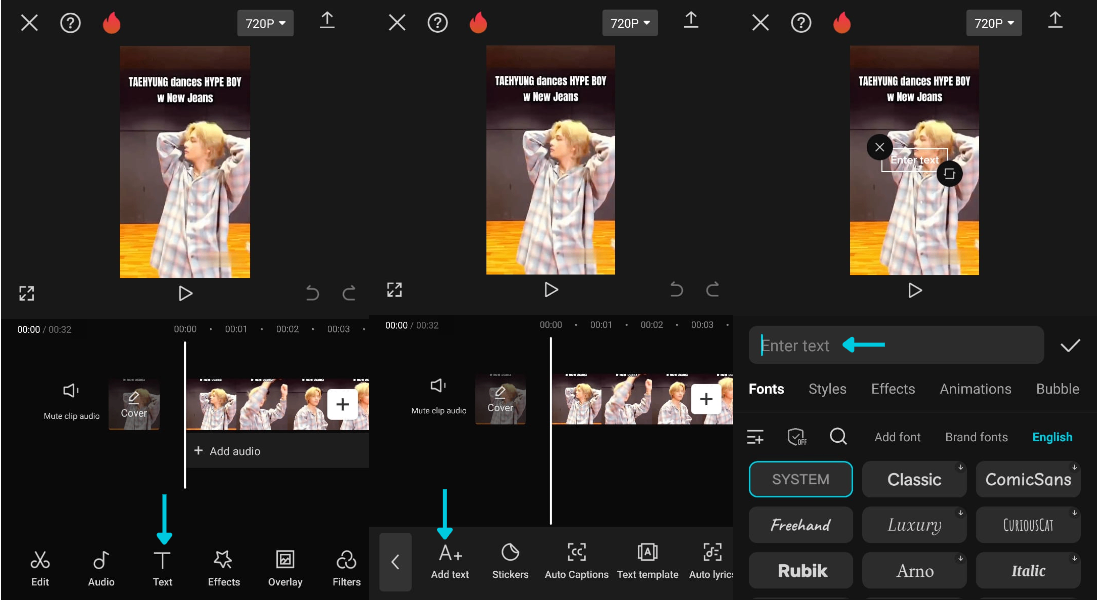Click the flame icon in right screen
The height and width of the screenshot is (600, 1100).
click(842, 23)
